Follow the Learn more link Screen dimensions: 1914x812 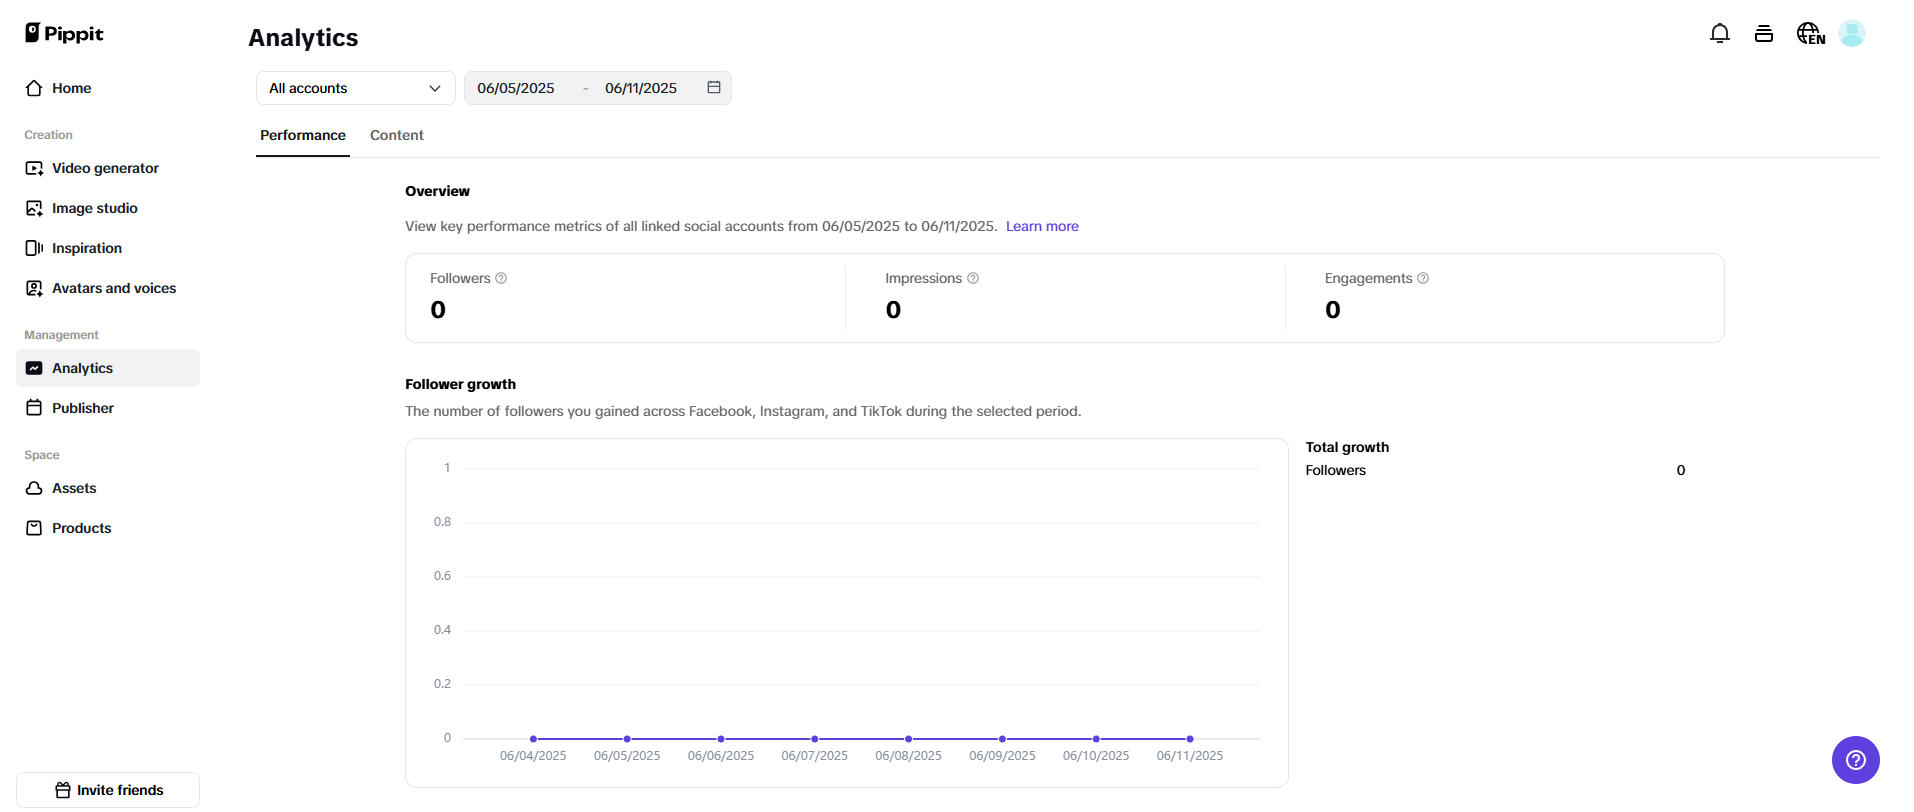(1042, 226)
